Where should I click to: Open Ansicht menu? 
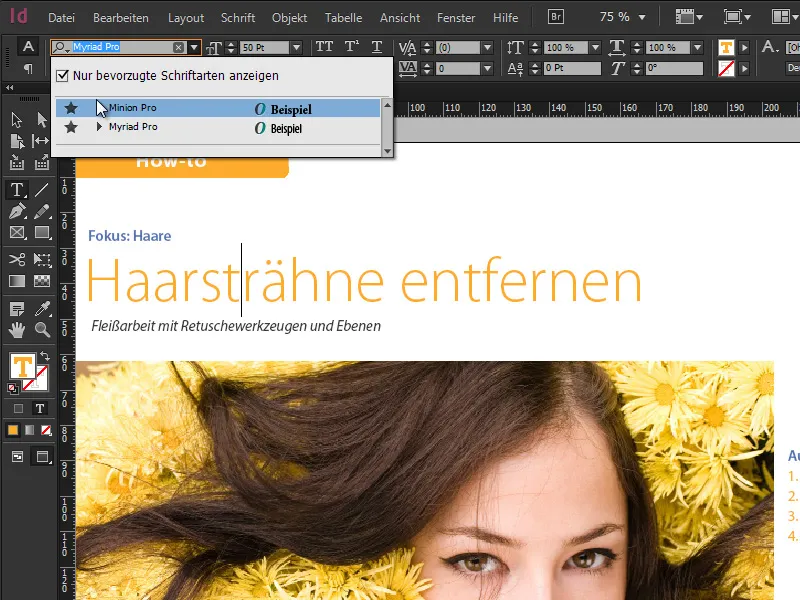pos(399,18)
